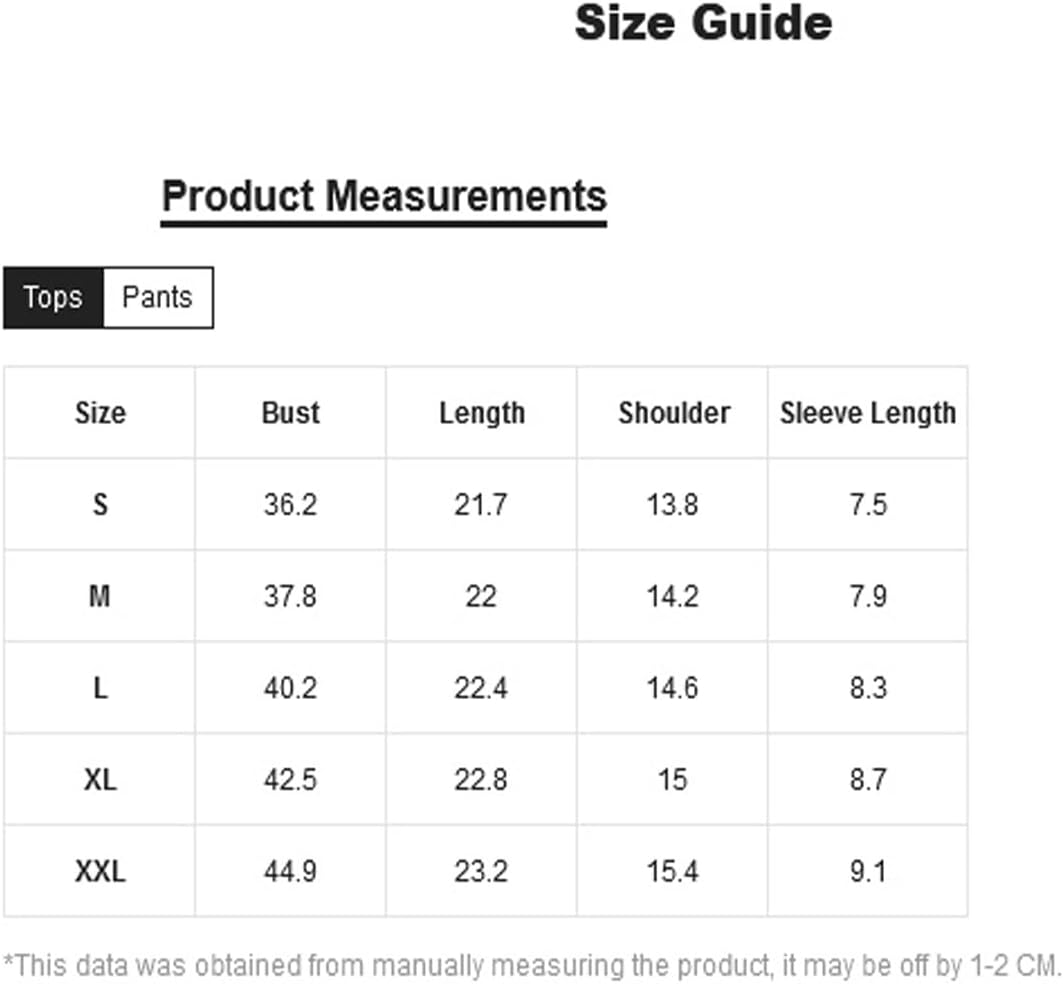The image size is (1063, 984).
Task: Click the 44.9 bust measurement cell
Action: 291,872
